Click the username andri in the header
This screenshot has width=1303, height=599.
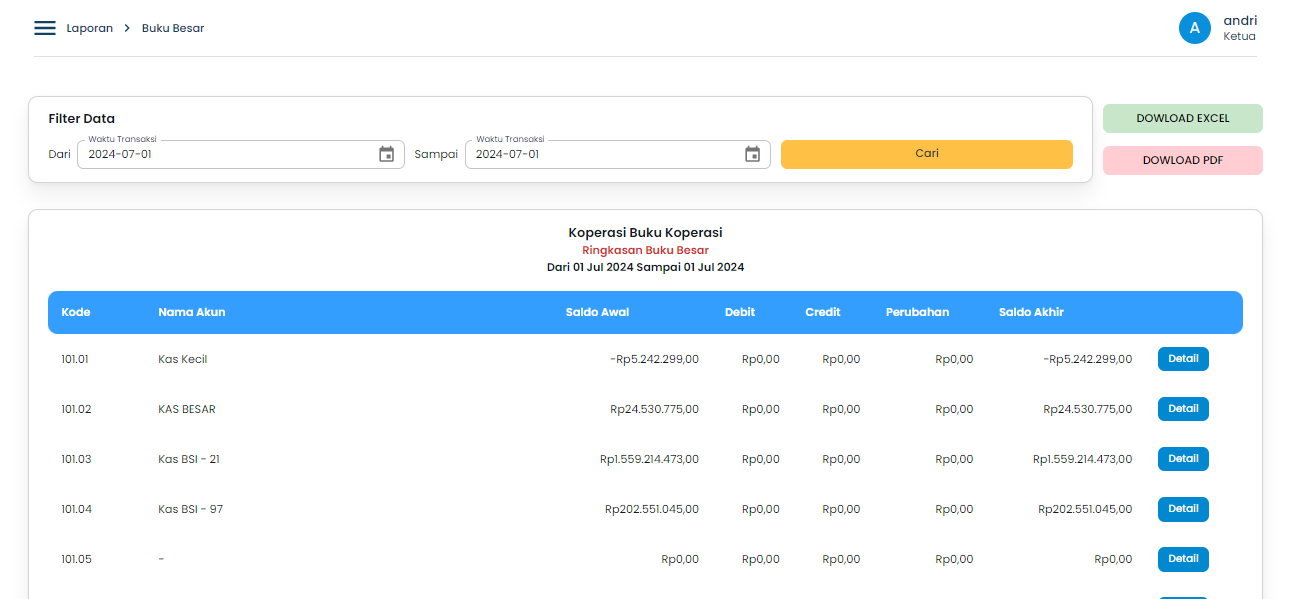tap(1240, 19)
